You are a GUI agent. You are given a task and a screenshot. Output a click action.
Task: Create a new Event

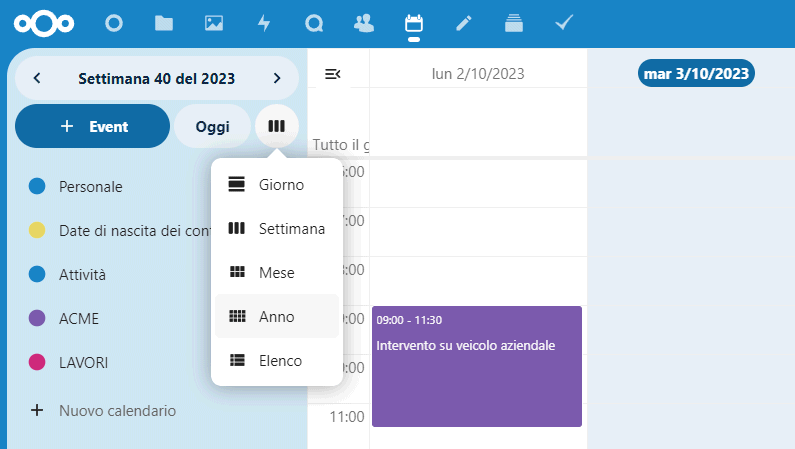92,126
